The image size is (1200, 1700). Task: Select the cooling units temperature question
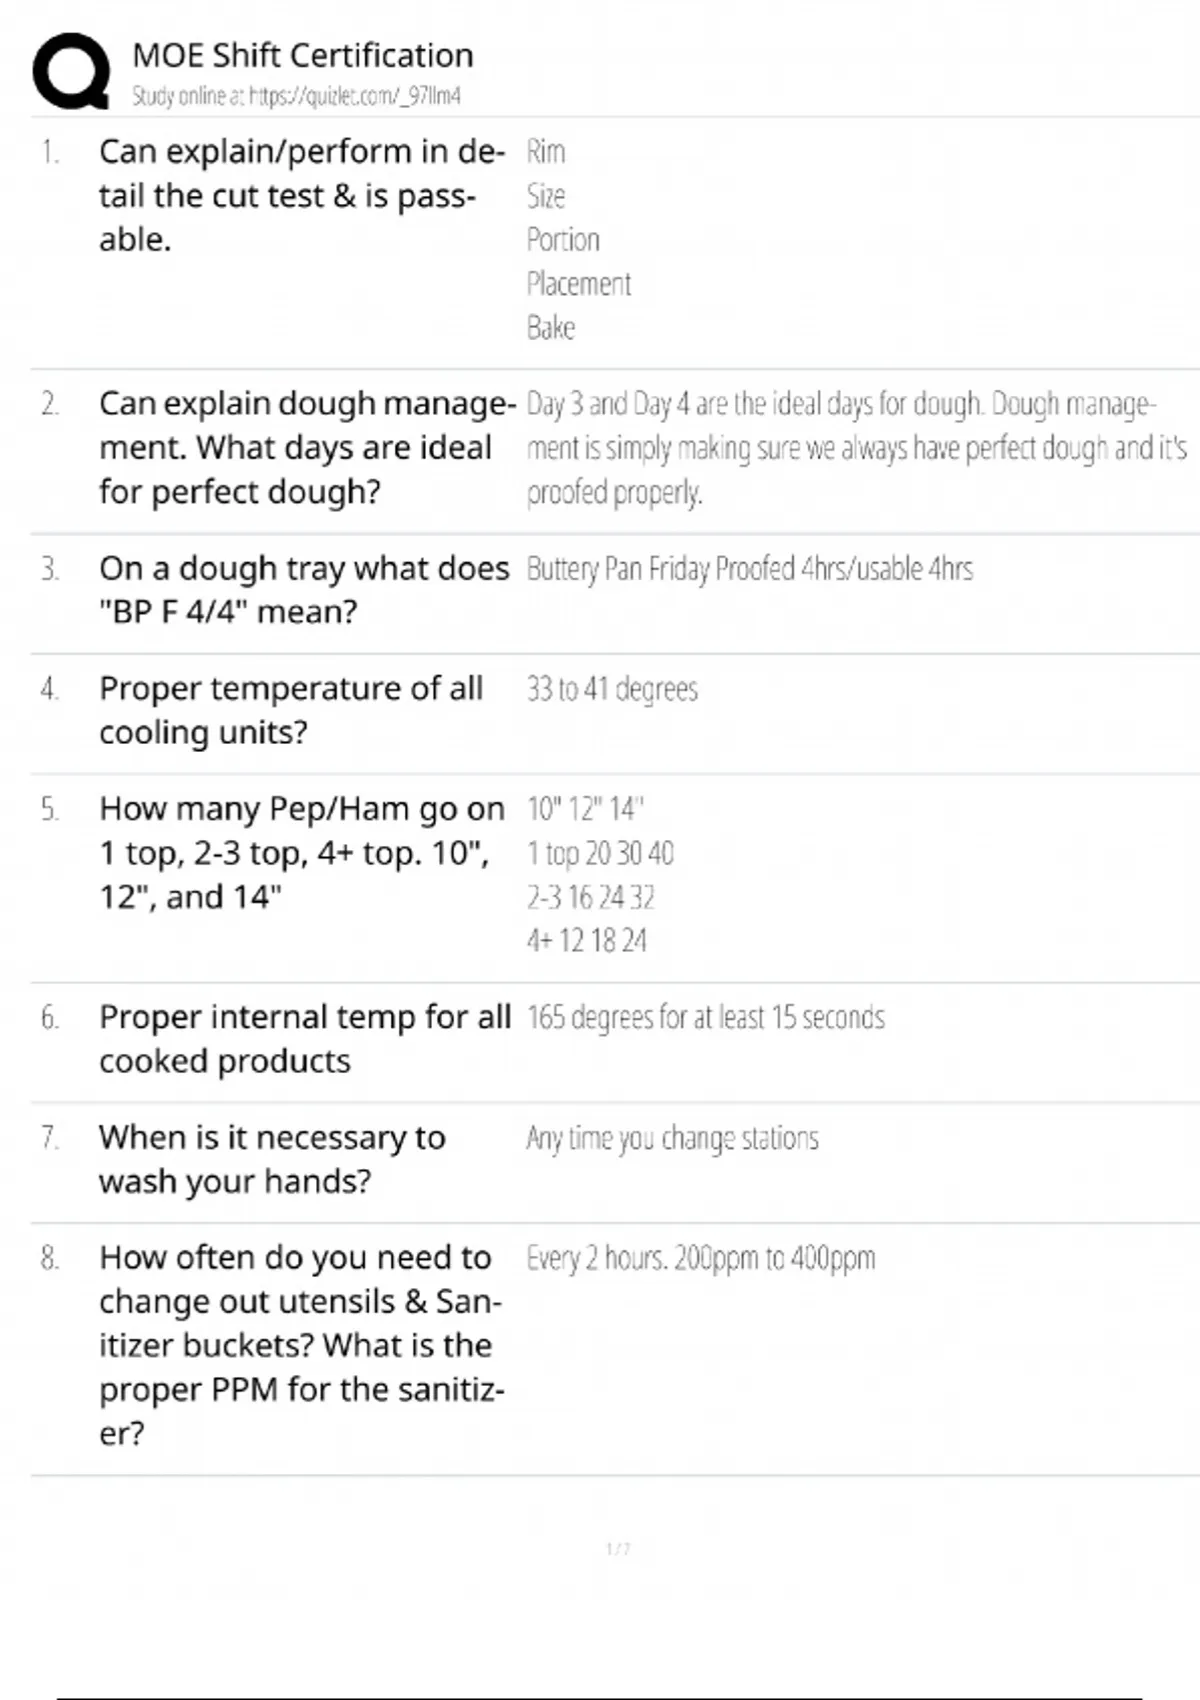[x=290, y=710]
